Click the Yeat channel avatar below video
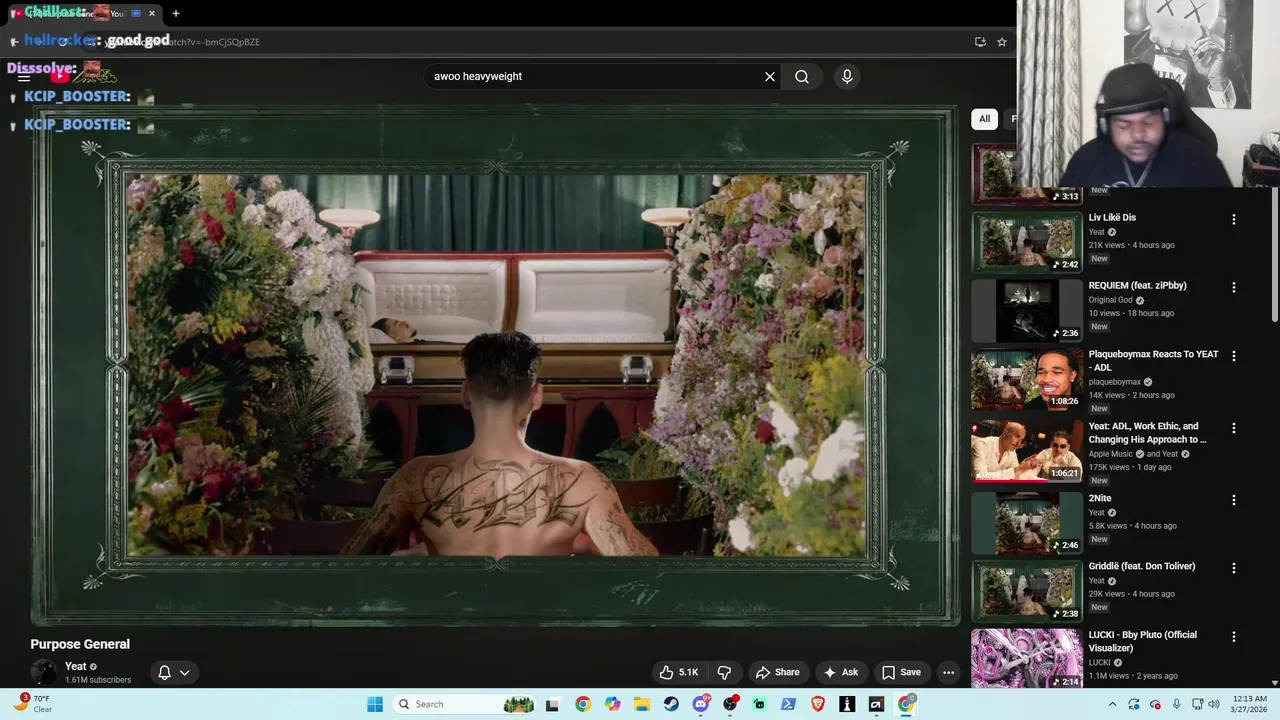Viewport: 1280px width, 720px height. pos(43,672)
